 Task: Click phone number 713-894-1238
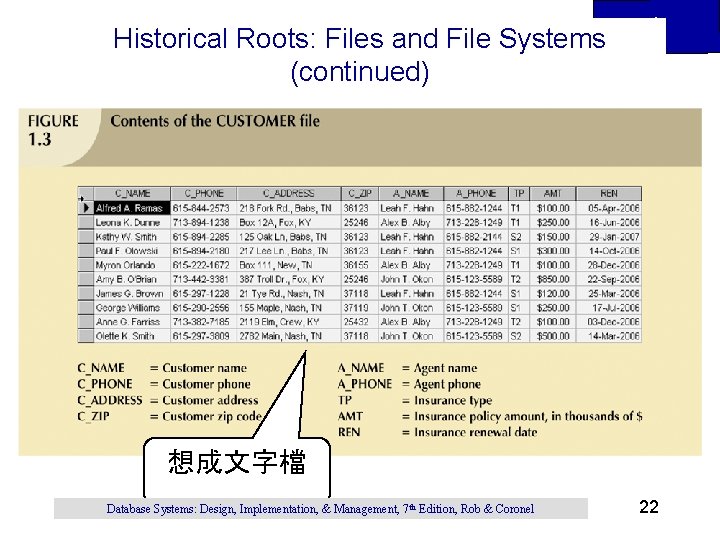tap(201, 222)
